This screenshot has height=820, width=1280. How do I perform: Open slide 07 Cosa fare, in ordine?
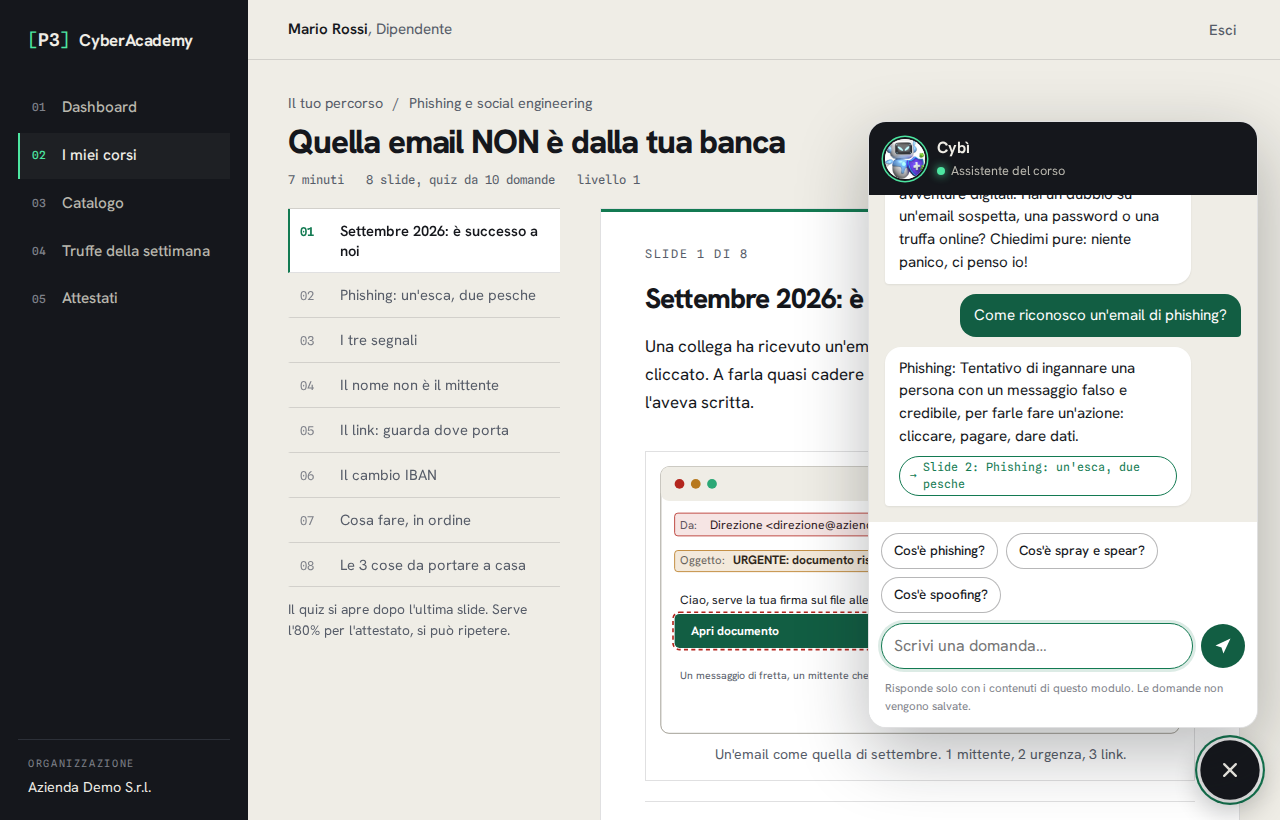424,520
